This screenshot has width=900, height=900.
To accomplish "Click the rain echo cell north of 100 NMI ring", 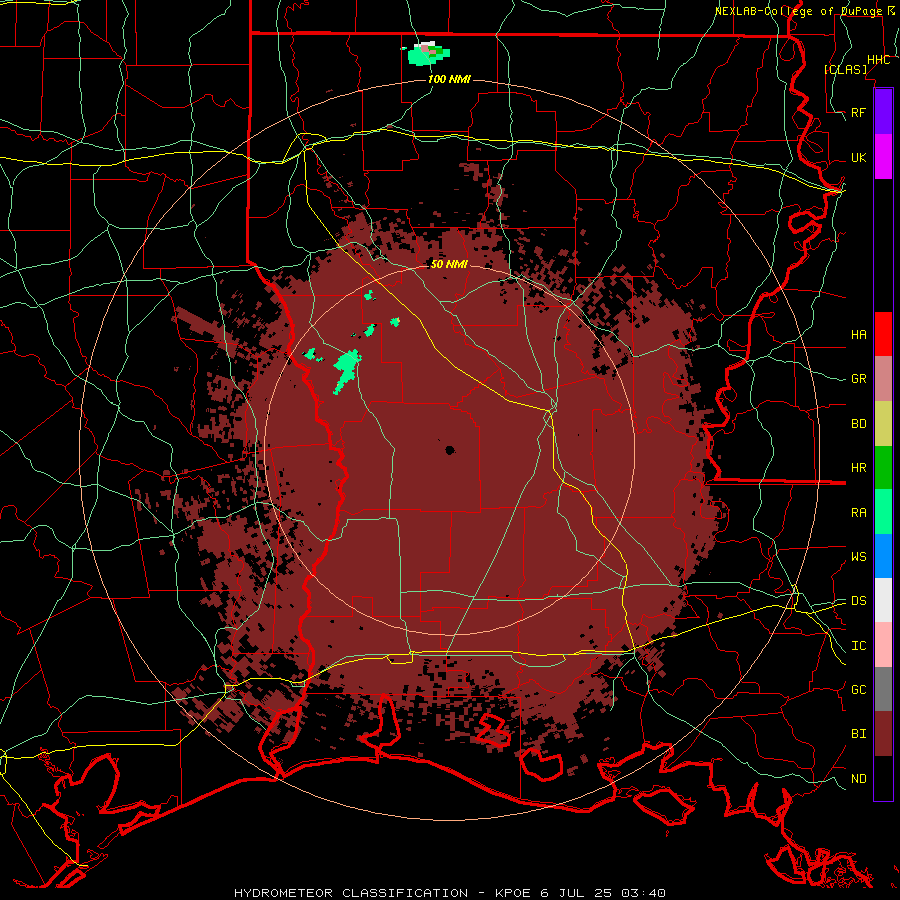I will (x=428, y=53).
